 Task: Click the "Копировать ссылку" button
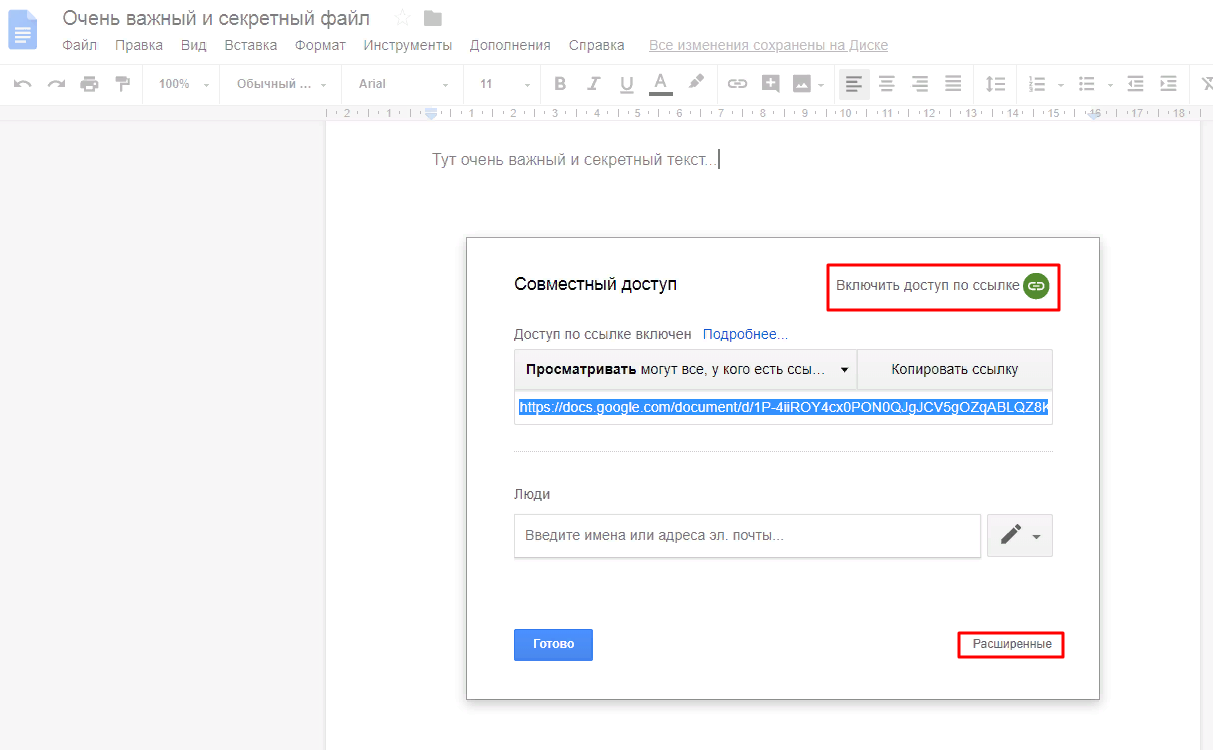(x=954, y=369)
